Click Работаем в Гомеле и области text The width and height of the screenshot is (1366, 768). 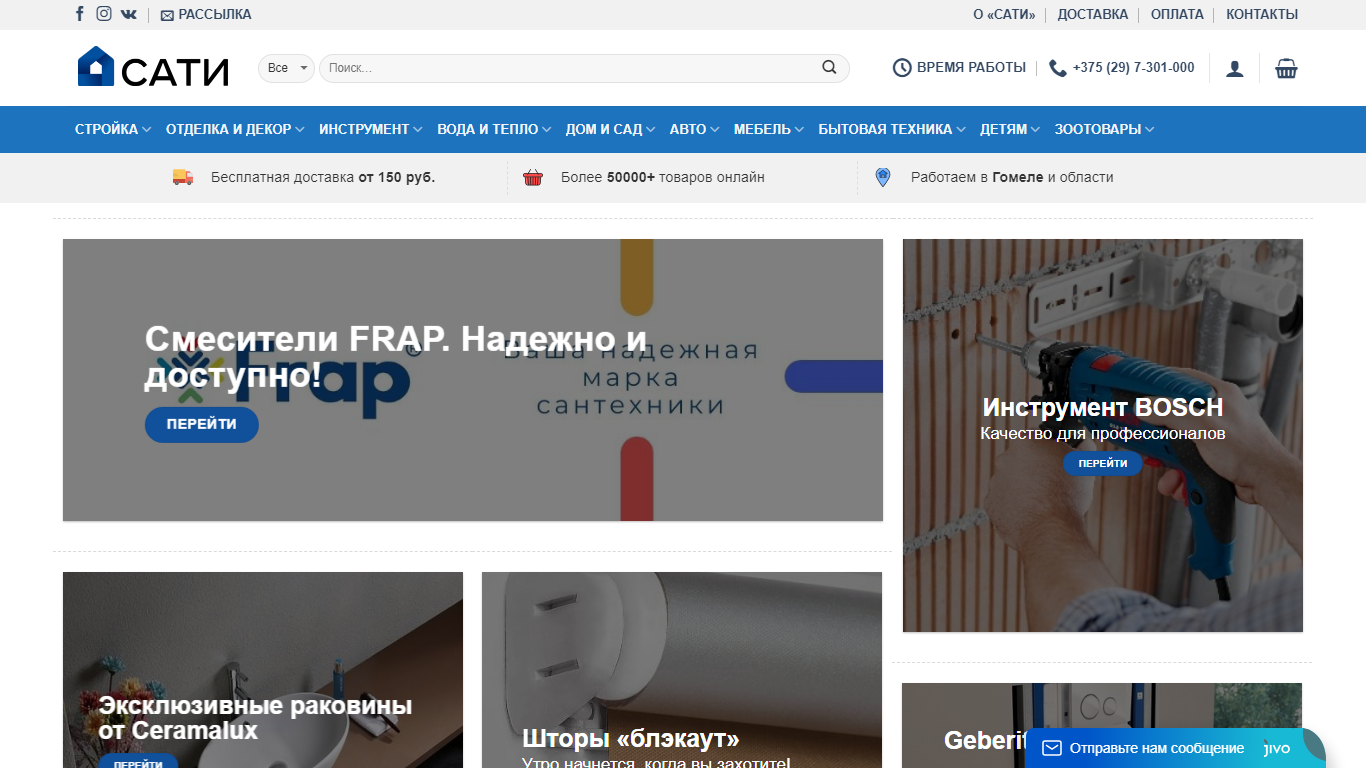1012,177
